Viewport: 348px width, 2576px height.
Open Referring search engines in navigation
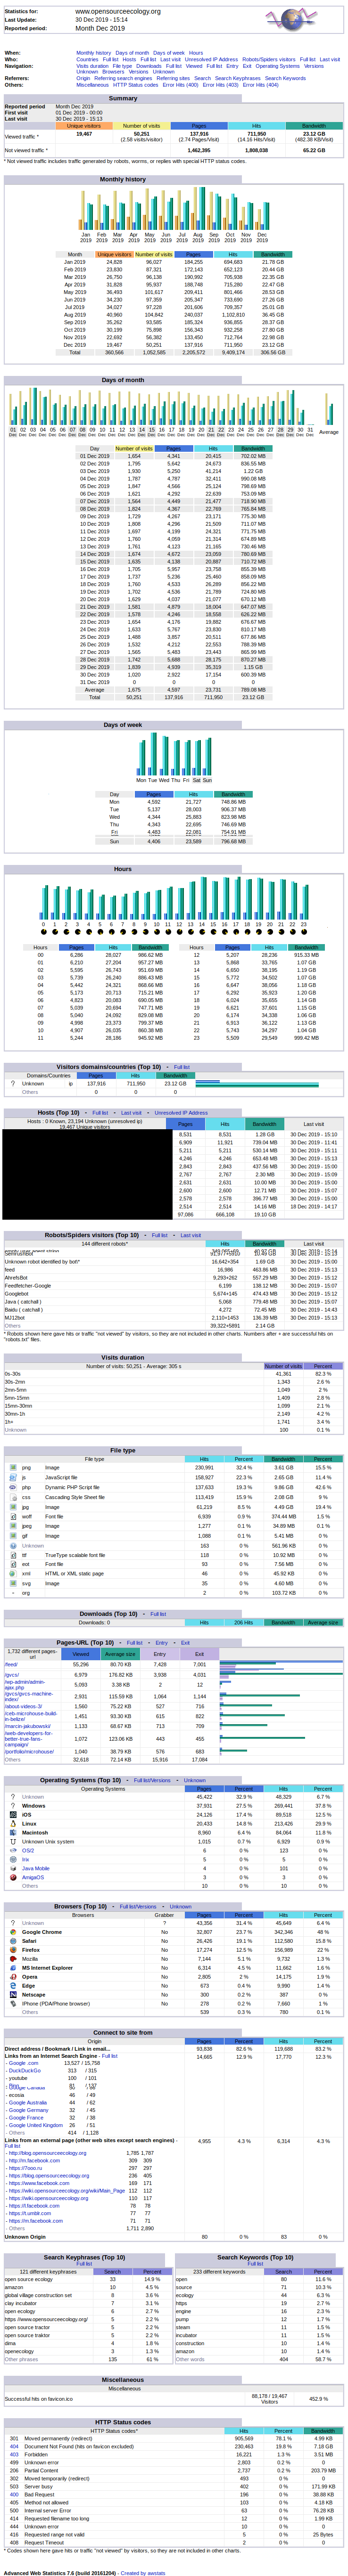point(123,78)
